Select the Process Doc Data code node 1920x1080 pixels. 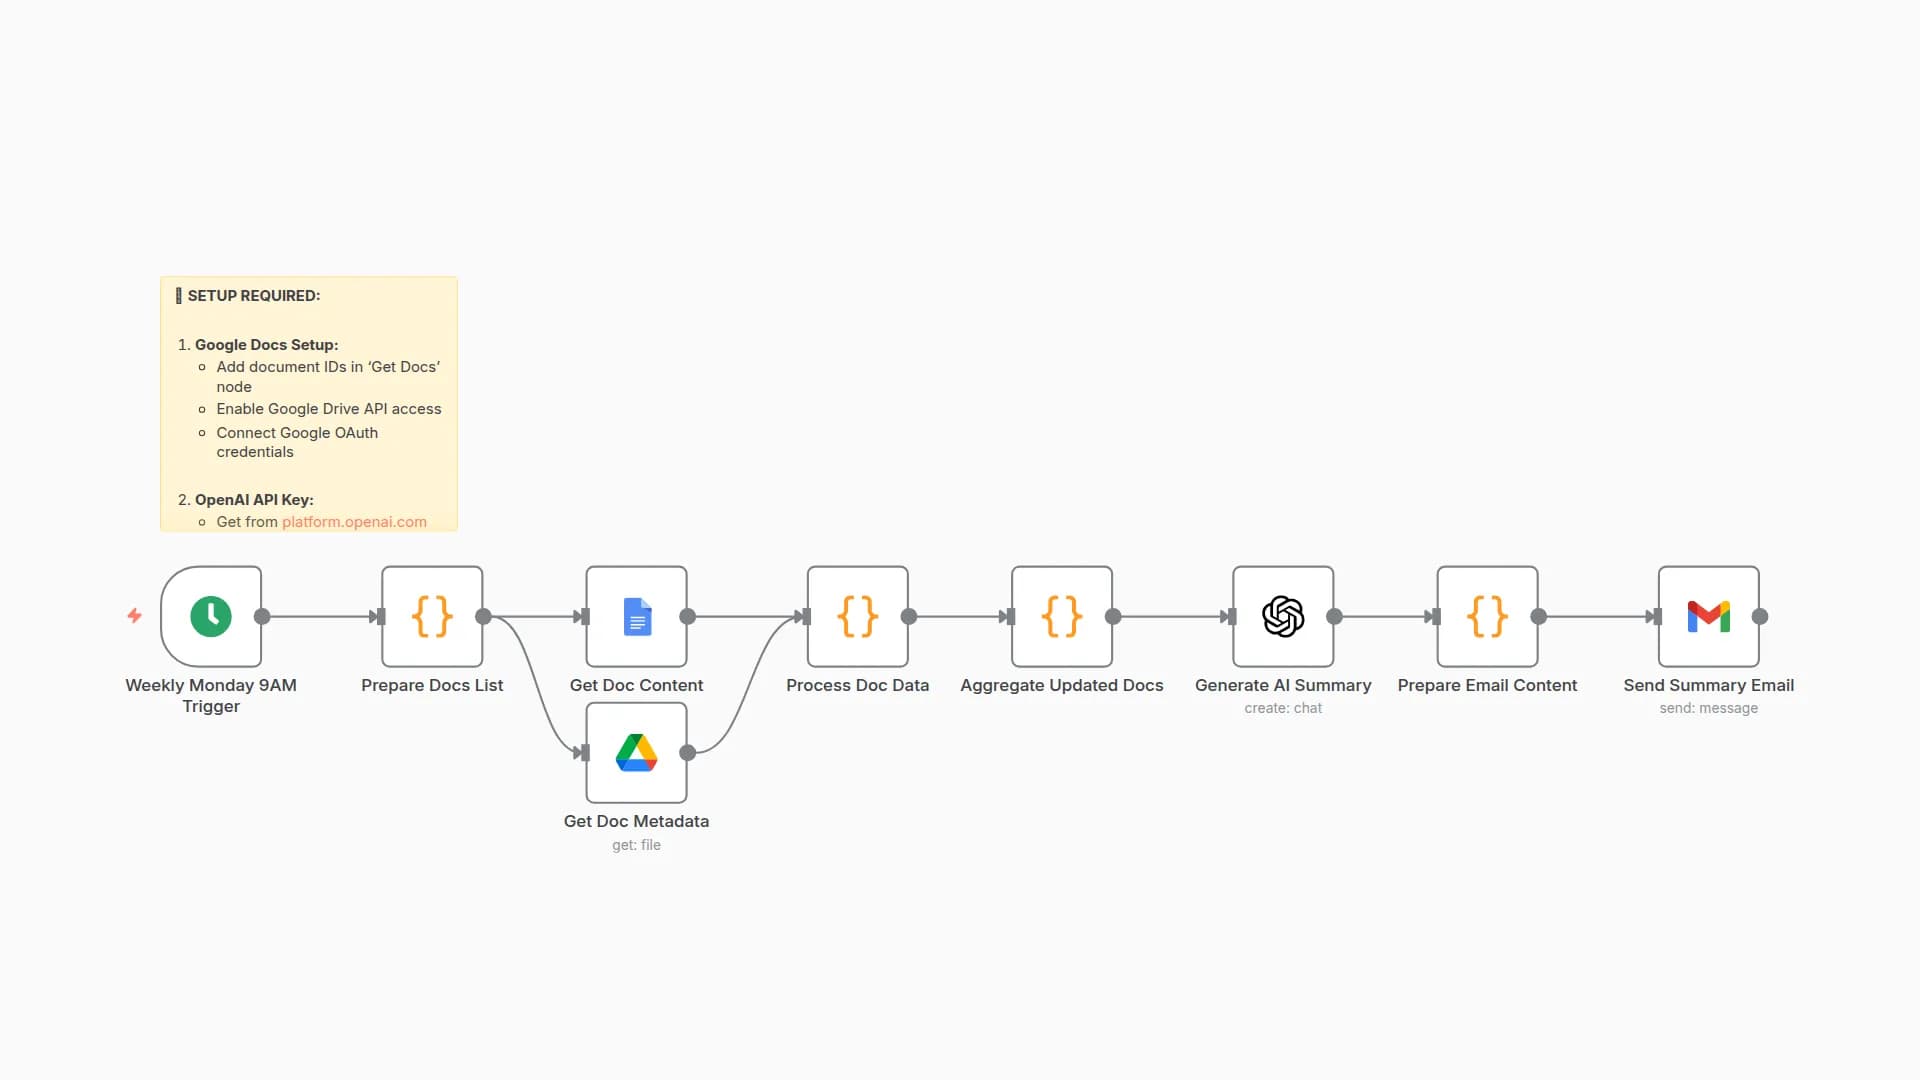pos(857,616)
